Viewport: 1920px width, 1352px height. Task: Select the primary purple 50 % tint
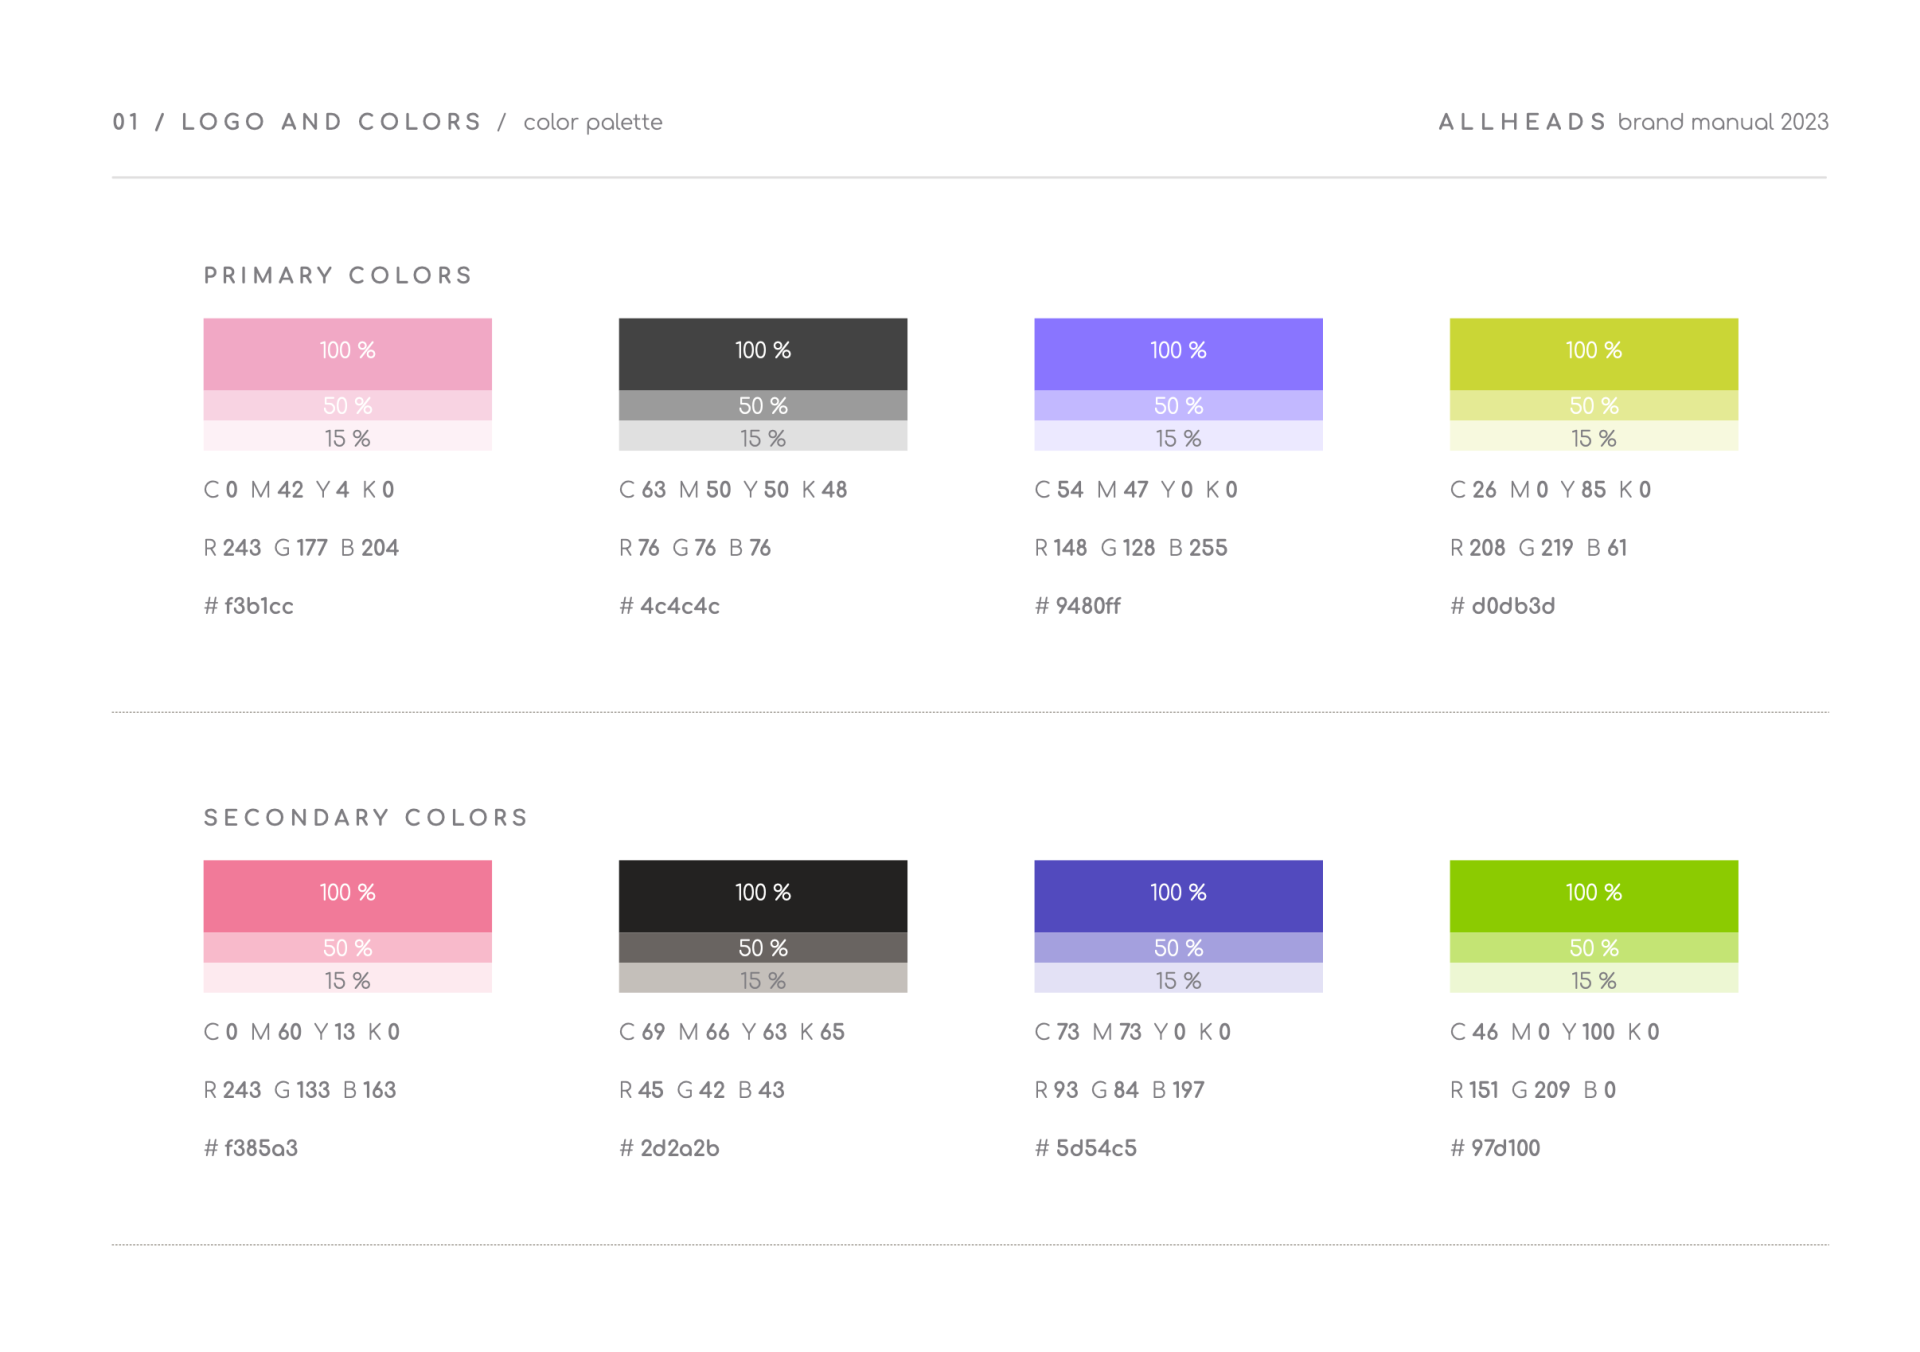tap(1178, 405)
